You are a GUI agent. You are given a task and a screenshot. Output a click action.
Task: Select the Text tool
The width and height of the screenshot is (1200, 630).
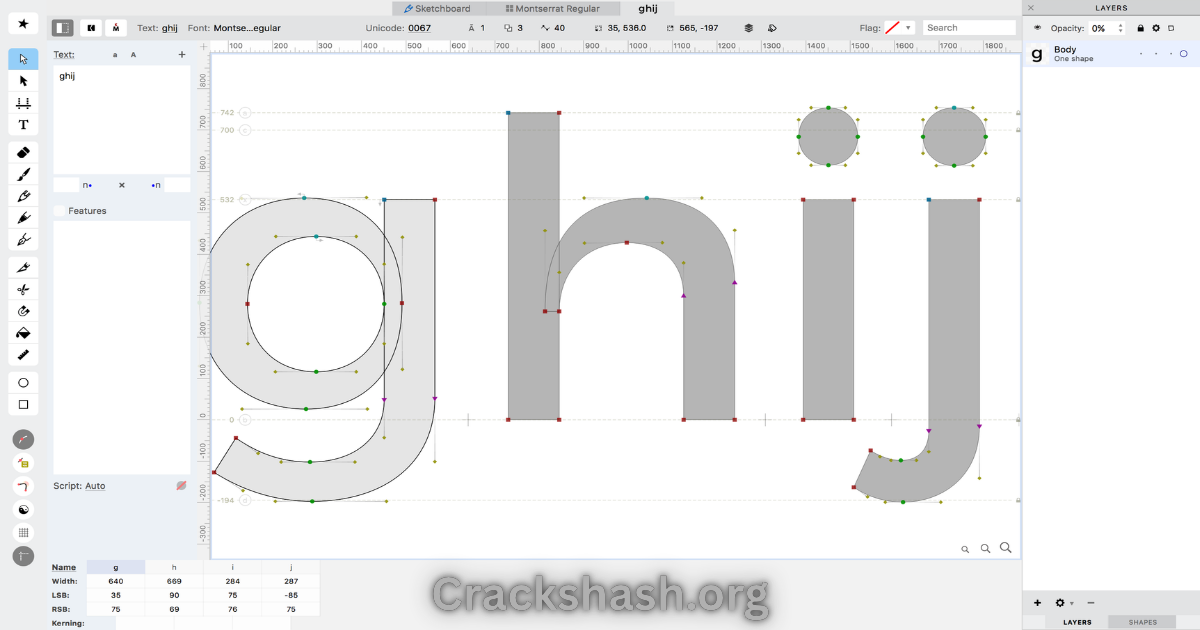coord(24,125)
